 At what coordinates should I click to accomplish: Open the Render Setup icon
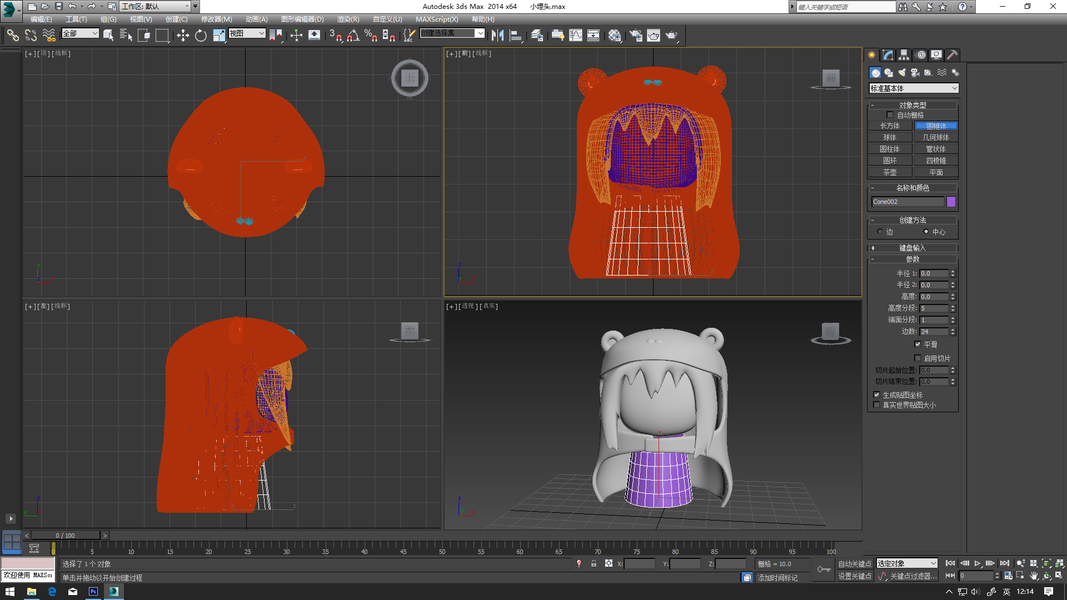(x=636, y=35)
